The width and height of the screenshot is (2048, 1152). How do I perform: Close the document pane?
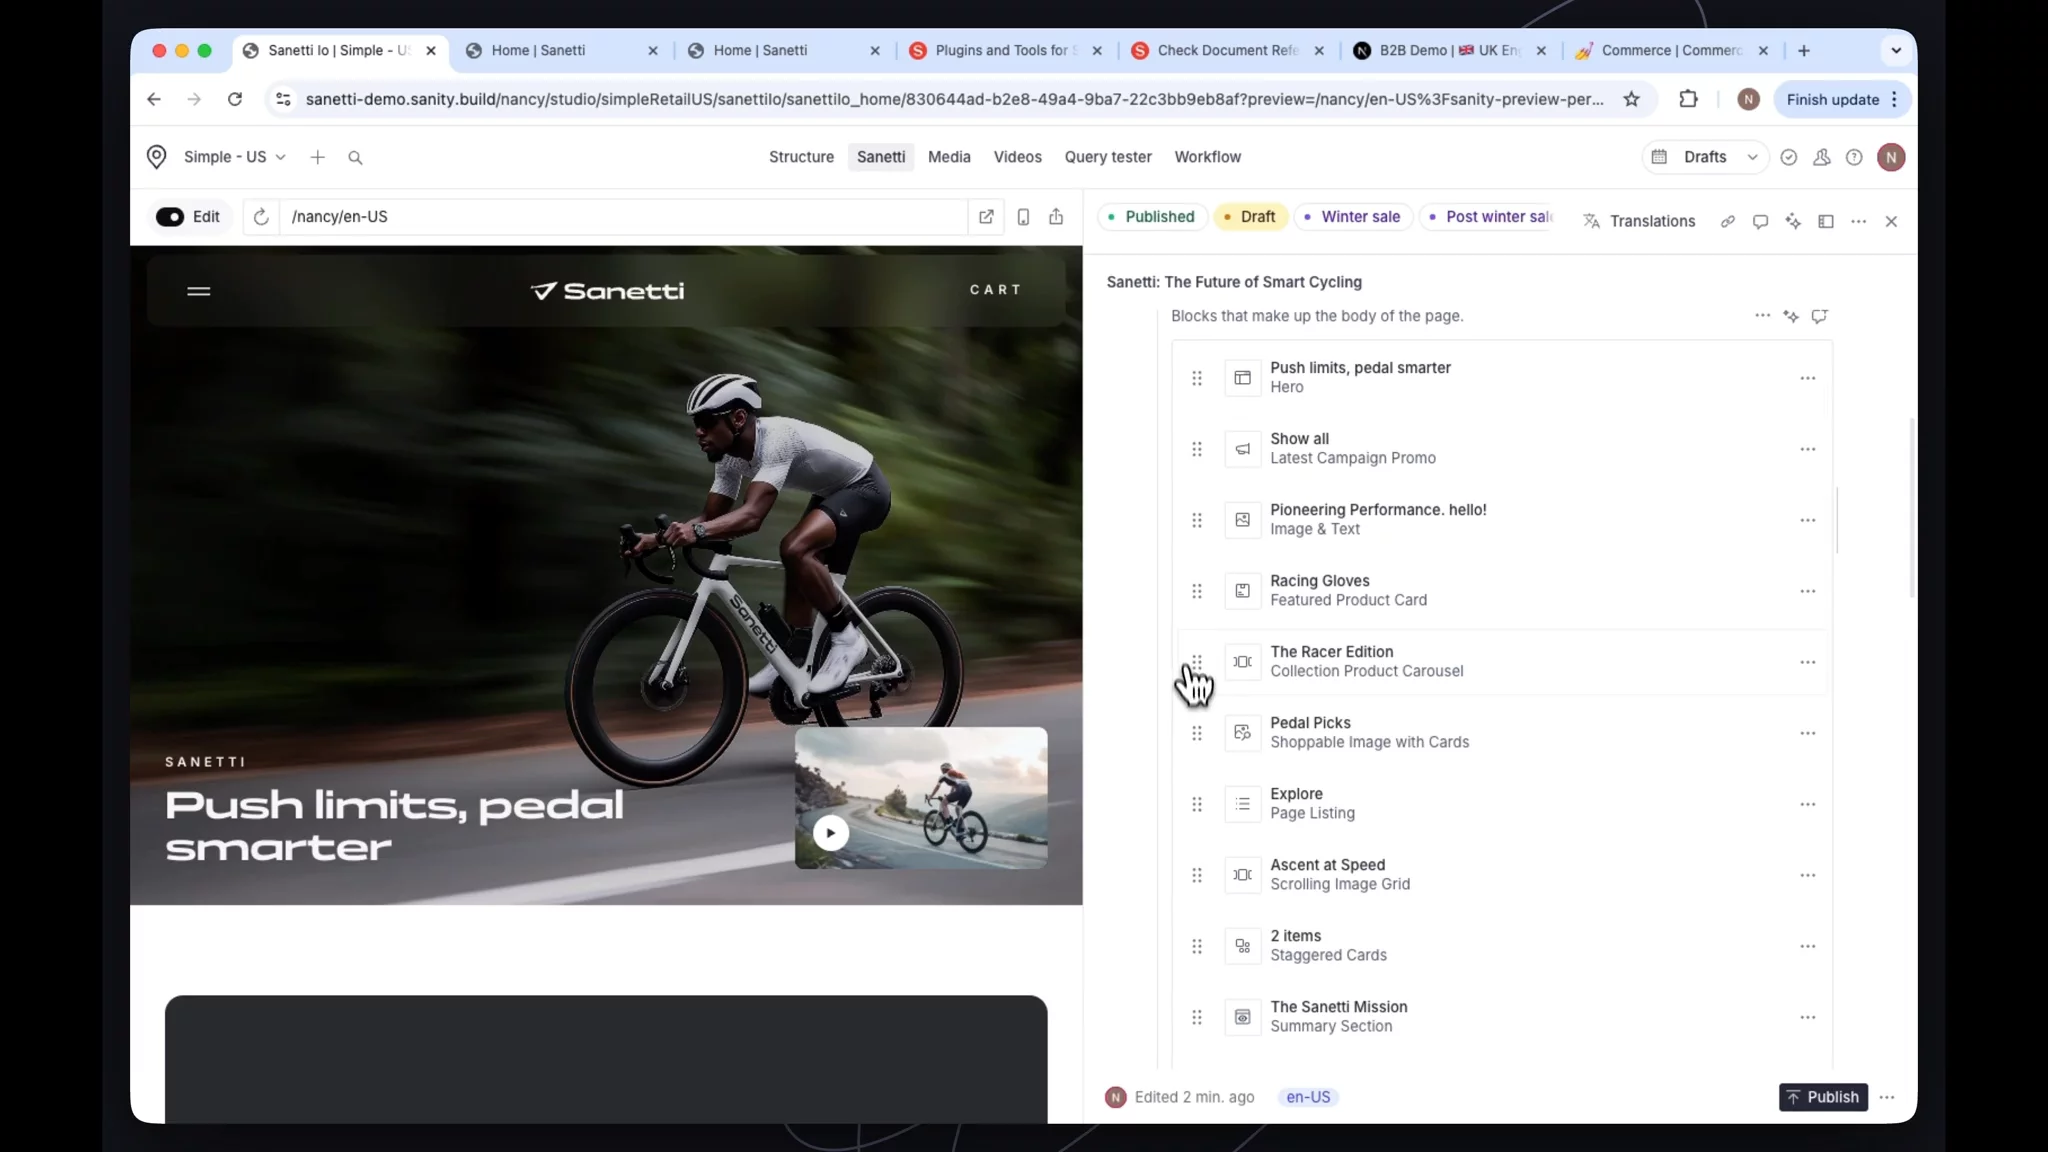pyautogui.click(x=1891, y=221)
